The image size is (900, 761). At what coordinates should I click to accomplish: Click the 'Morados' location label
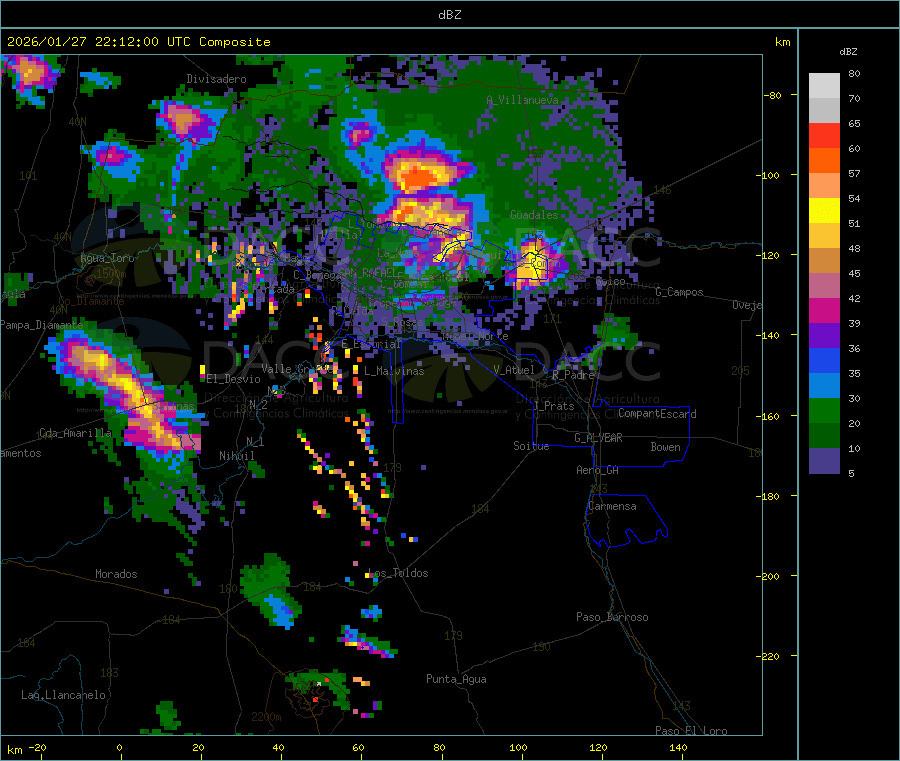click(116, 574)
